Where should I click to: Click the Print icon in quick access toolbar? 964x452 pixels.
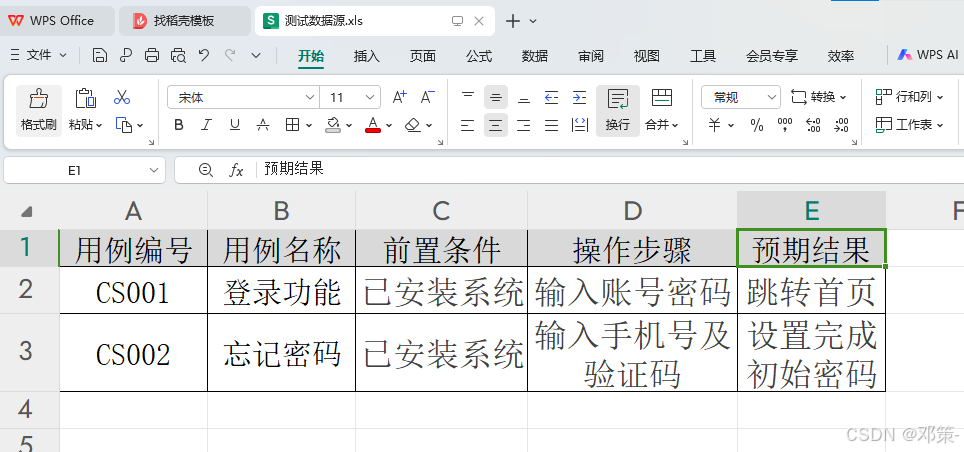[152, 55]
